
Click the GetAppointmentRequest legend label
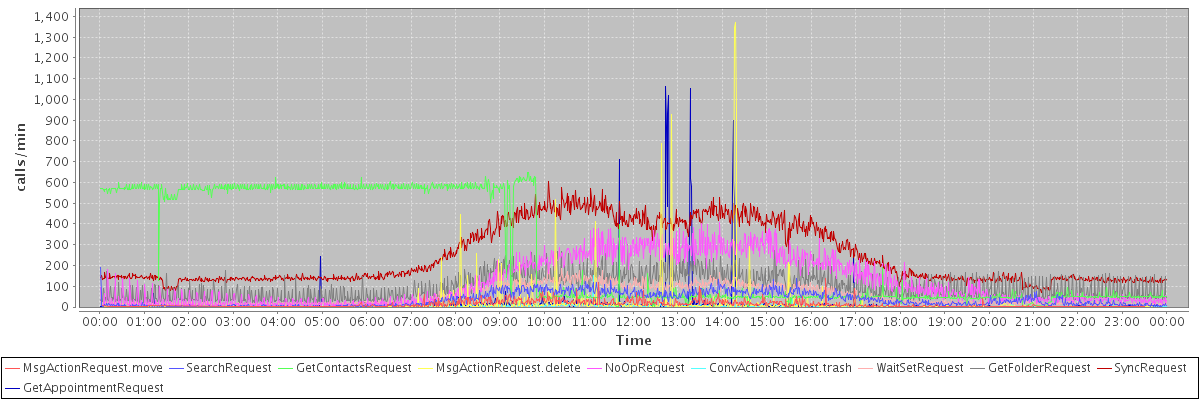tap(93, 387)
